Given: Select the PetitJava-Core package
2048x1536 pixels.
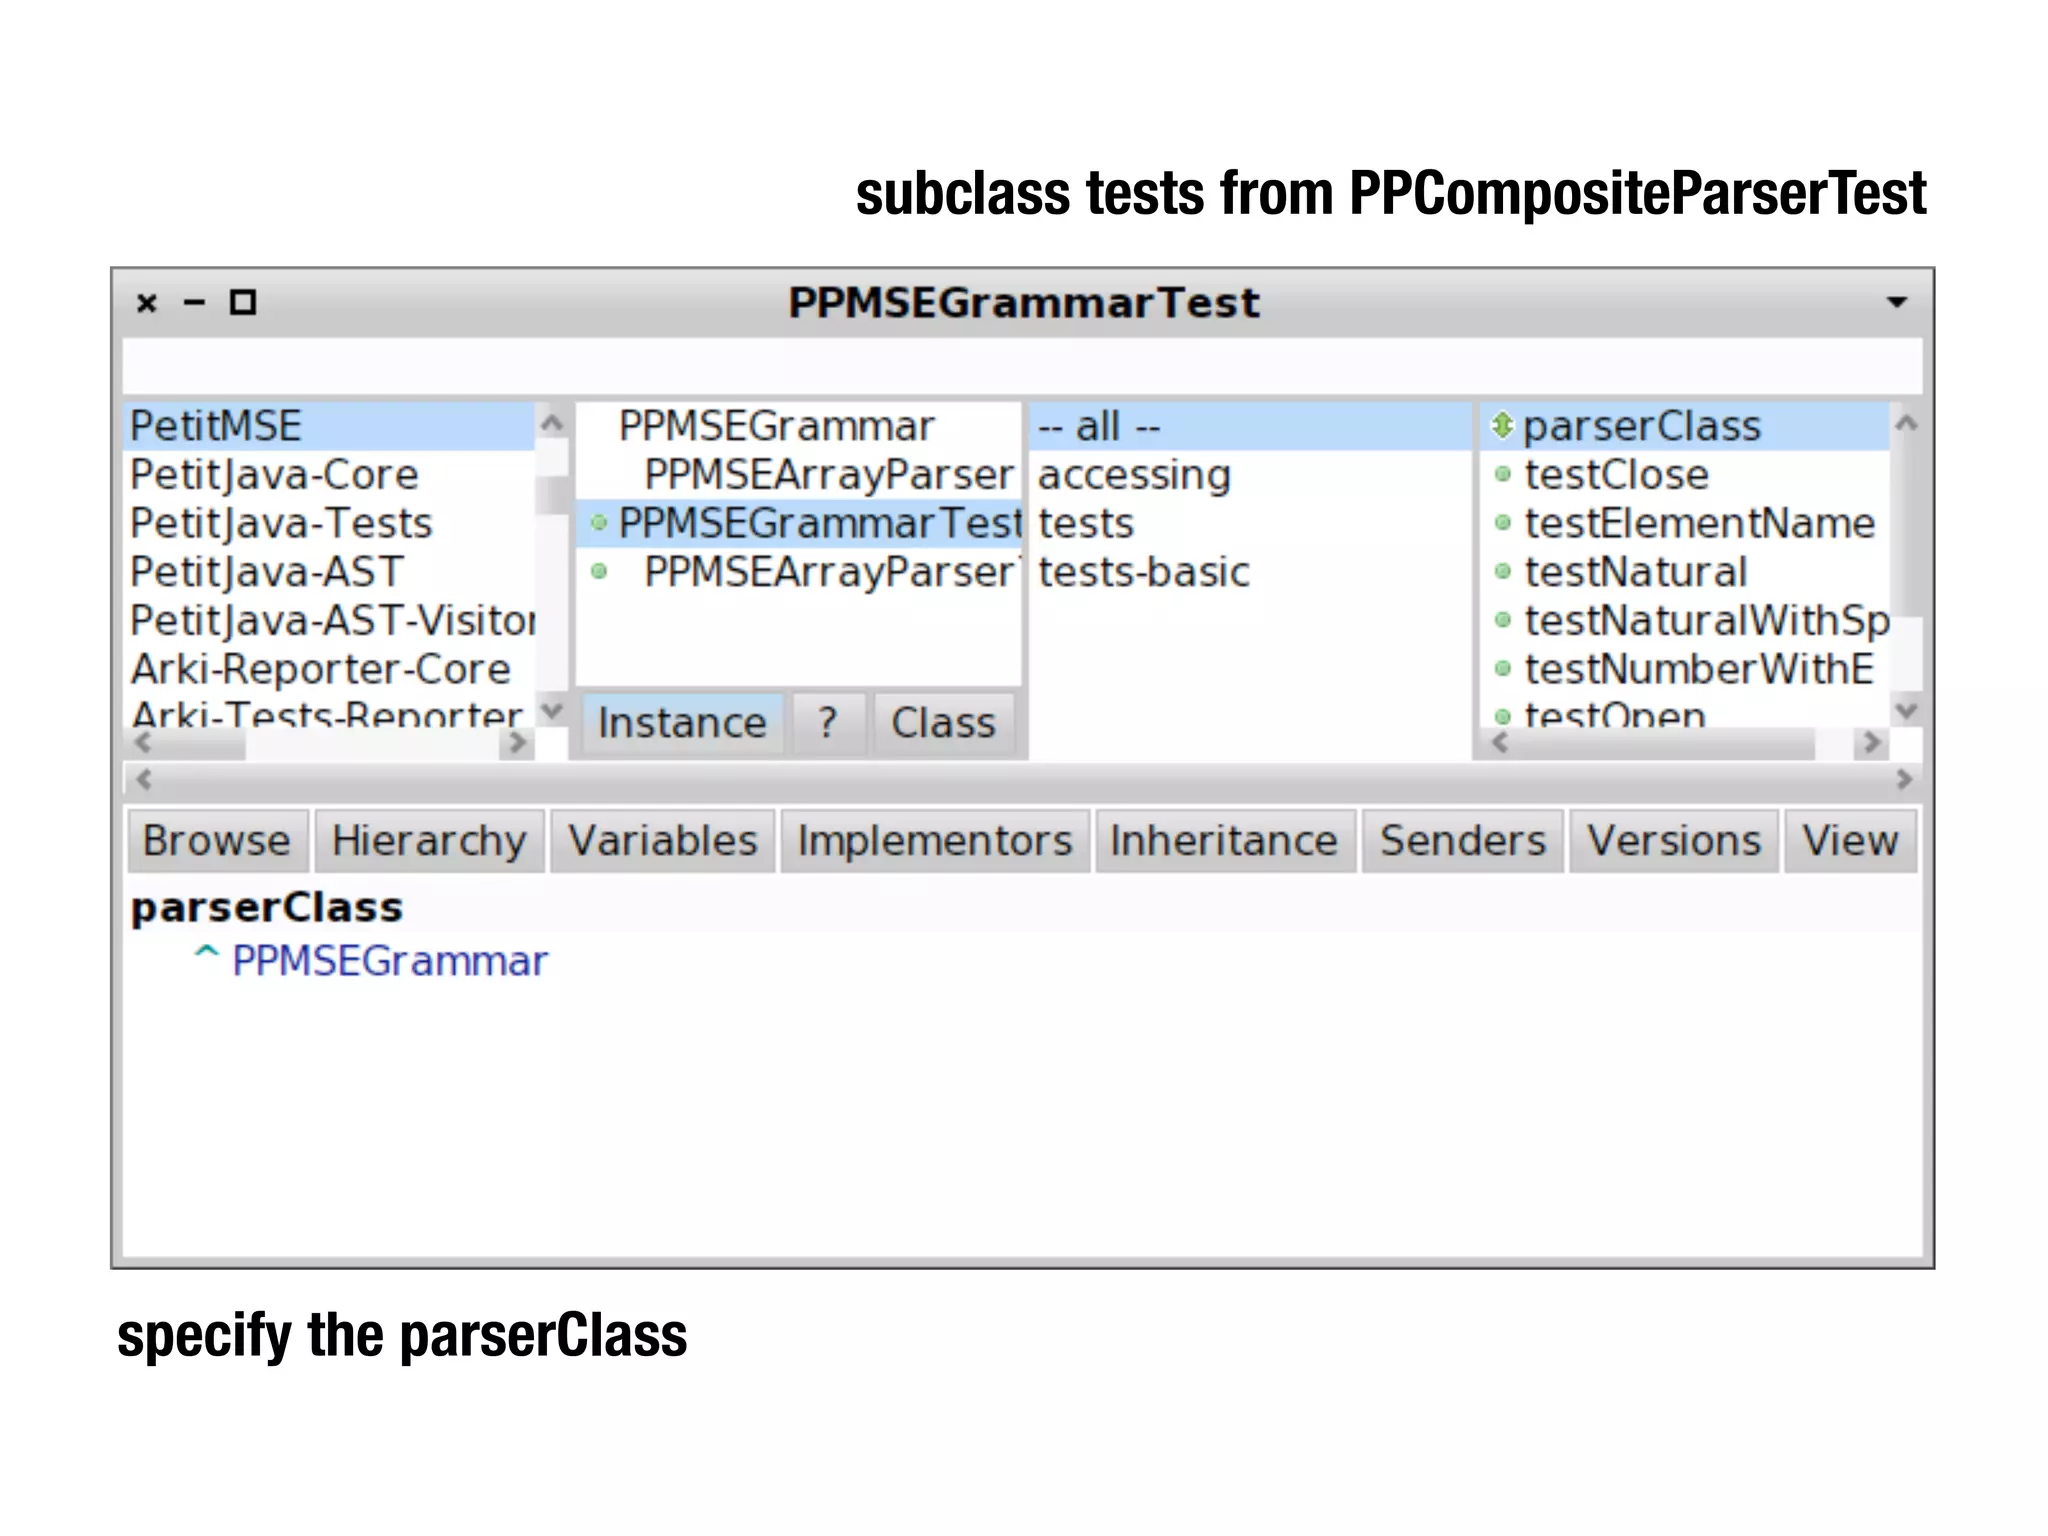Looking at the screenshot, I should tap(329, 475).
